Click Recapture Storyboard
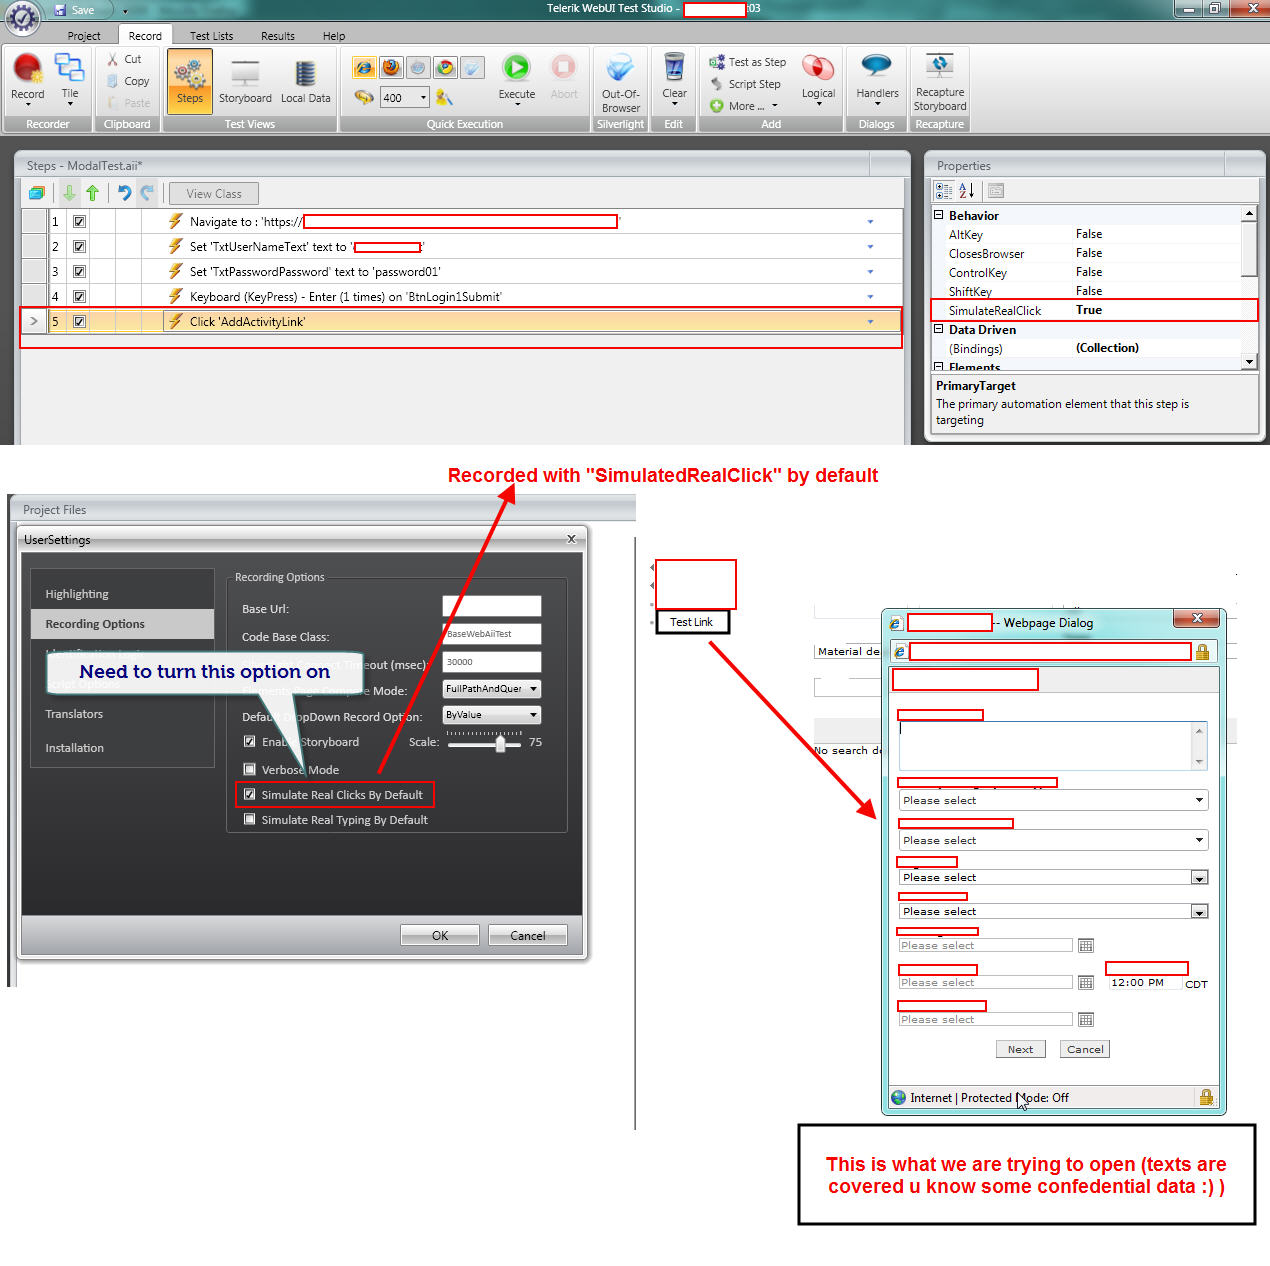This screenshot has height=1266, width=1270. tap(940, 82)
